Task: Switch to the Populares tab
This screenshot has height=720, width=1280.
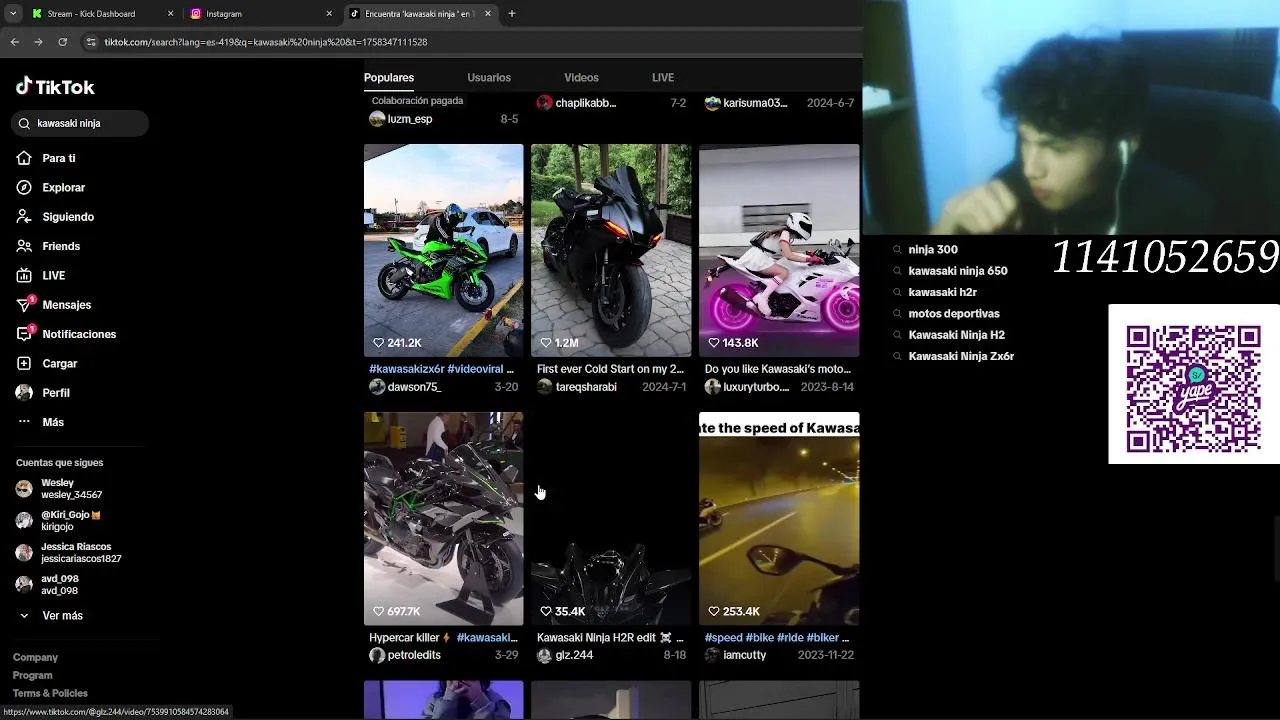Action: click(x=389, y=77)
